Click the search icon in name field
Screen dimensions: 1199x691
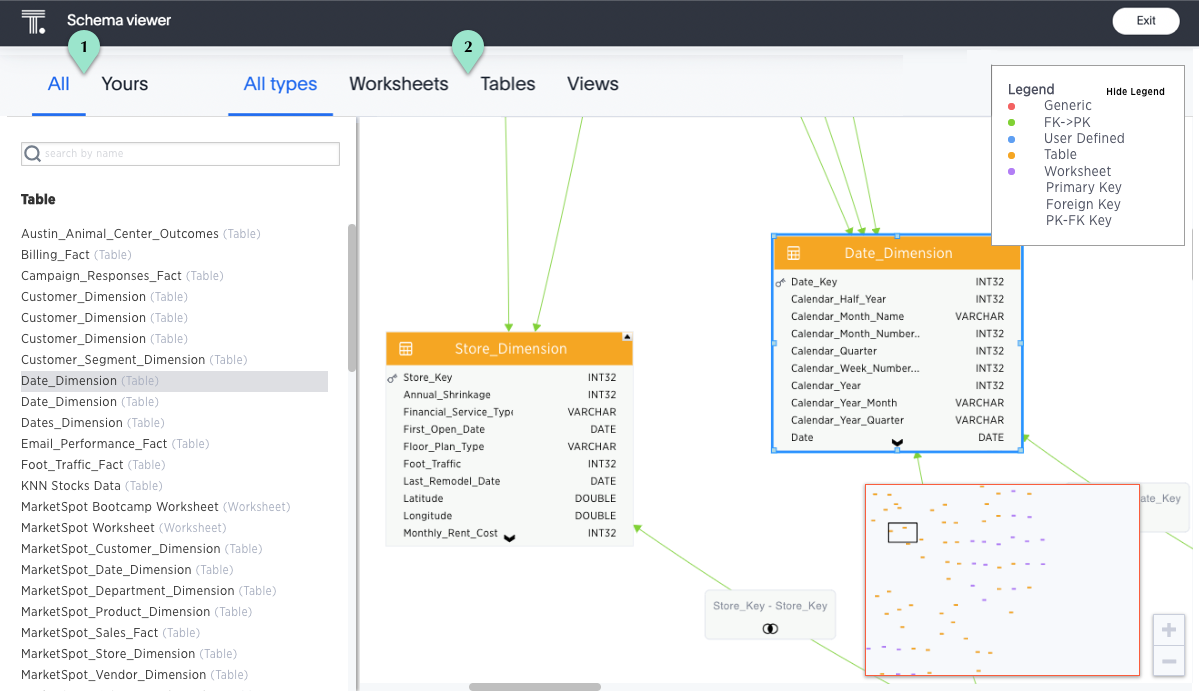(32, 153)
